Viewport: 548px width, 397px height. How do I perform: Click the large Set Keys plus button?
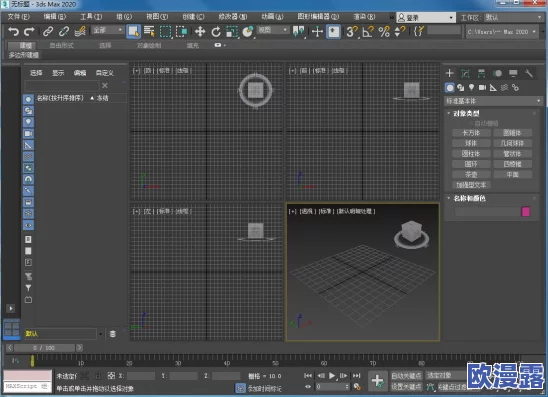(x=377, y=381)
